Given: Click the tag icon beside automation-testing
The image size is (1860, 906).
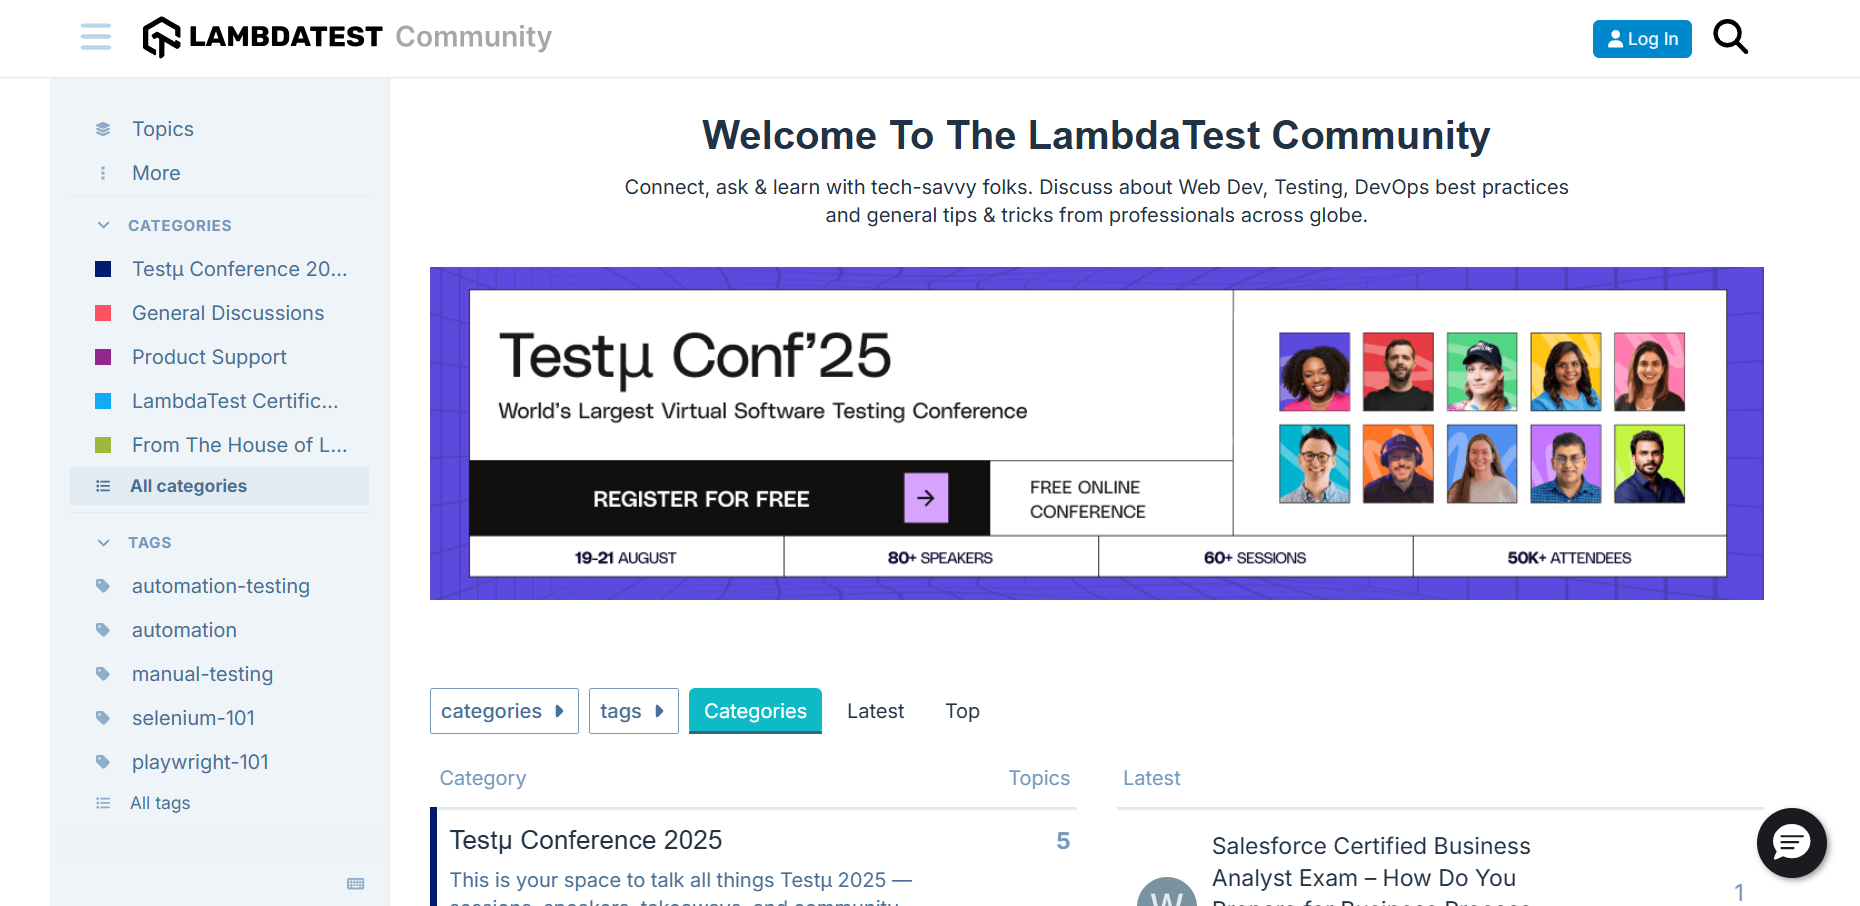Looking at the screenshot, I should point(103,586).
